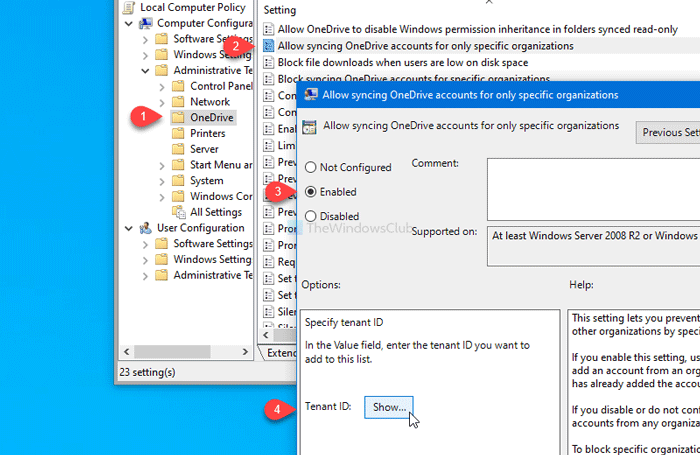Click the tree pane horizontal scrollbar thumb
Viewport: 700px width, 455px height.
point(172,352)
